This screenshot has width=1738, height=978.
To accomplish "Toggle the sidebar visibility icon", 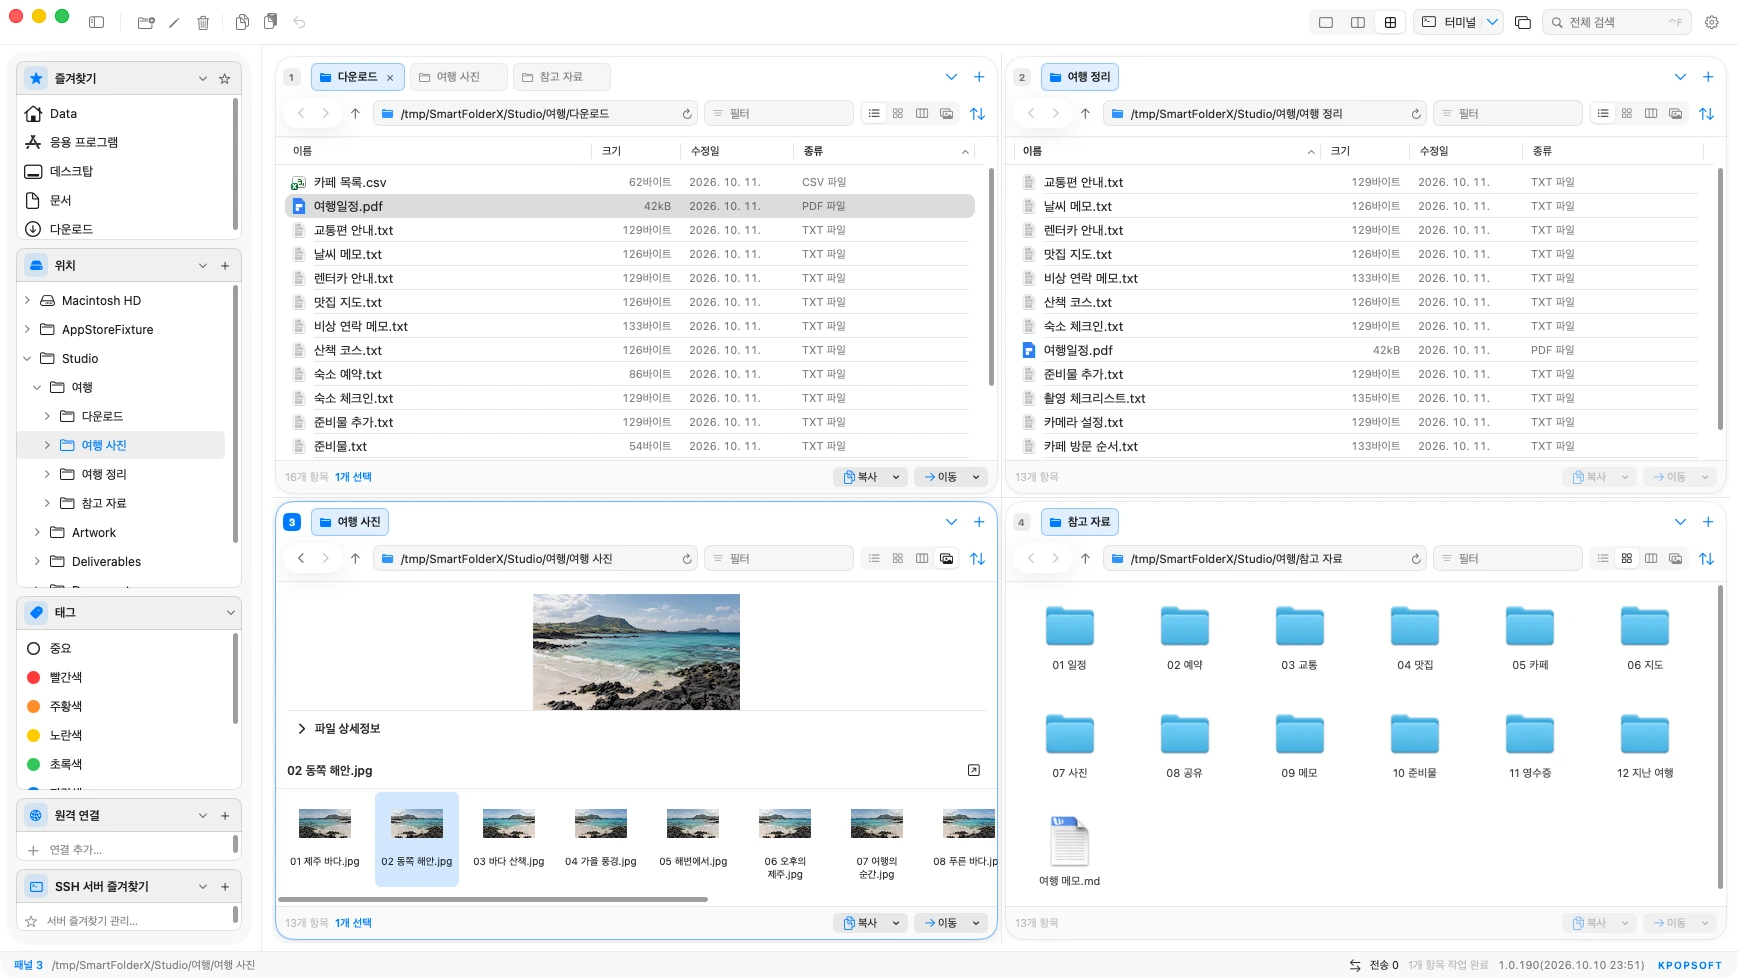I will tap(96, 22).
